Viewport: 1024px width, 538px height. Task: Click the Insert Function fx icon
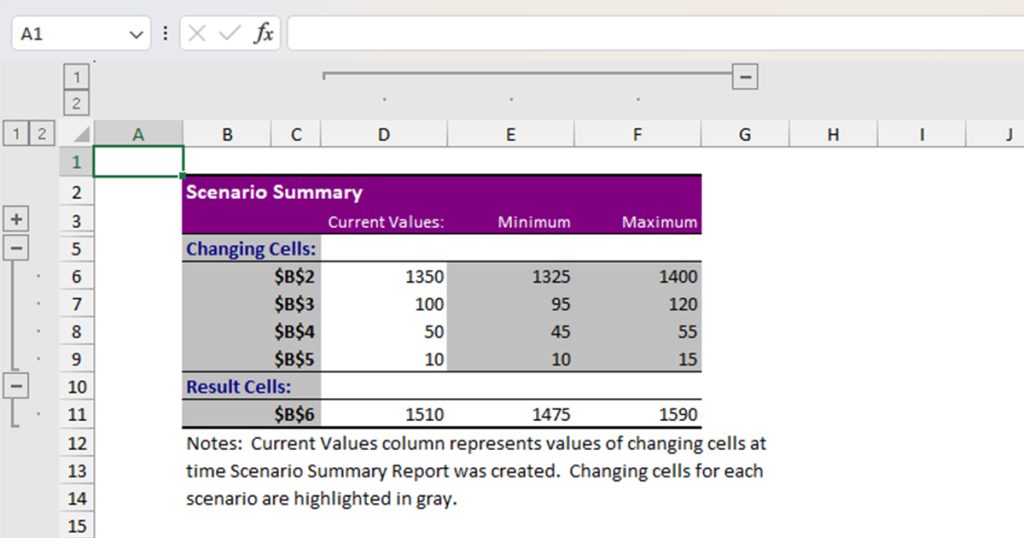click(263, 33)
